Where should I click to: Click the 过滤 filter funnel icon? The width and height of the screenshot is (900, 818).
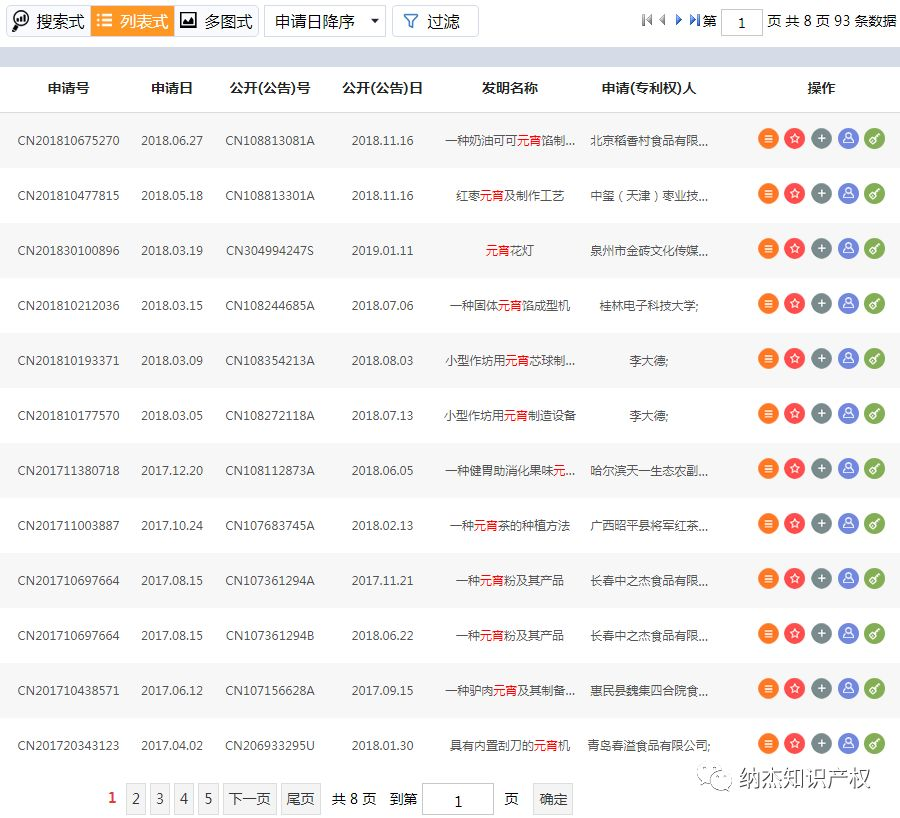pyautogui.click(x=414, y=21)
